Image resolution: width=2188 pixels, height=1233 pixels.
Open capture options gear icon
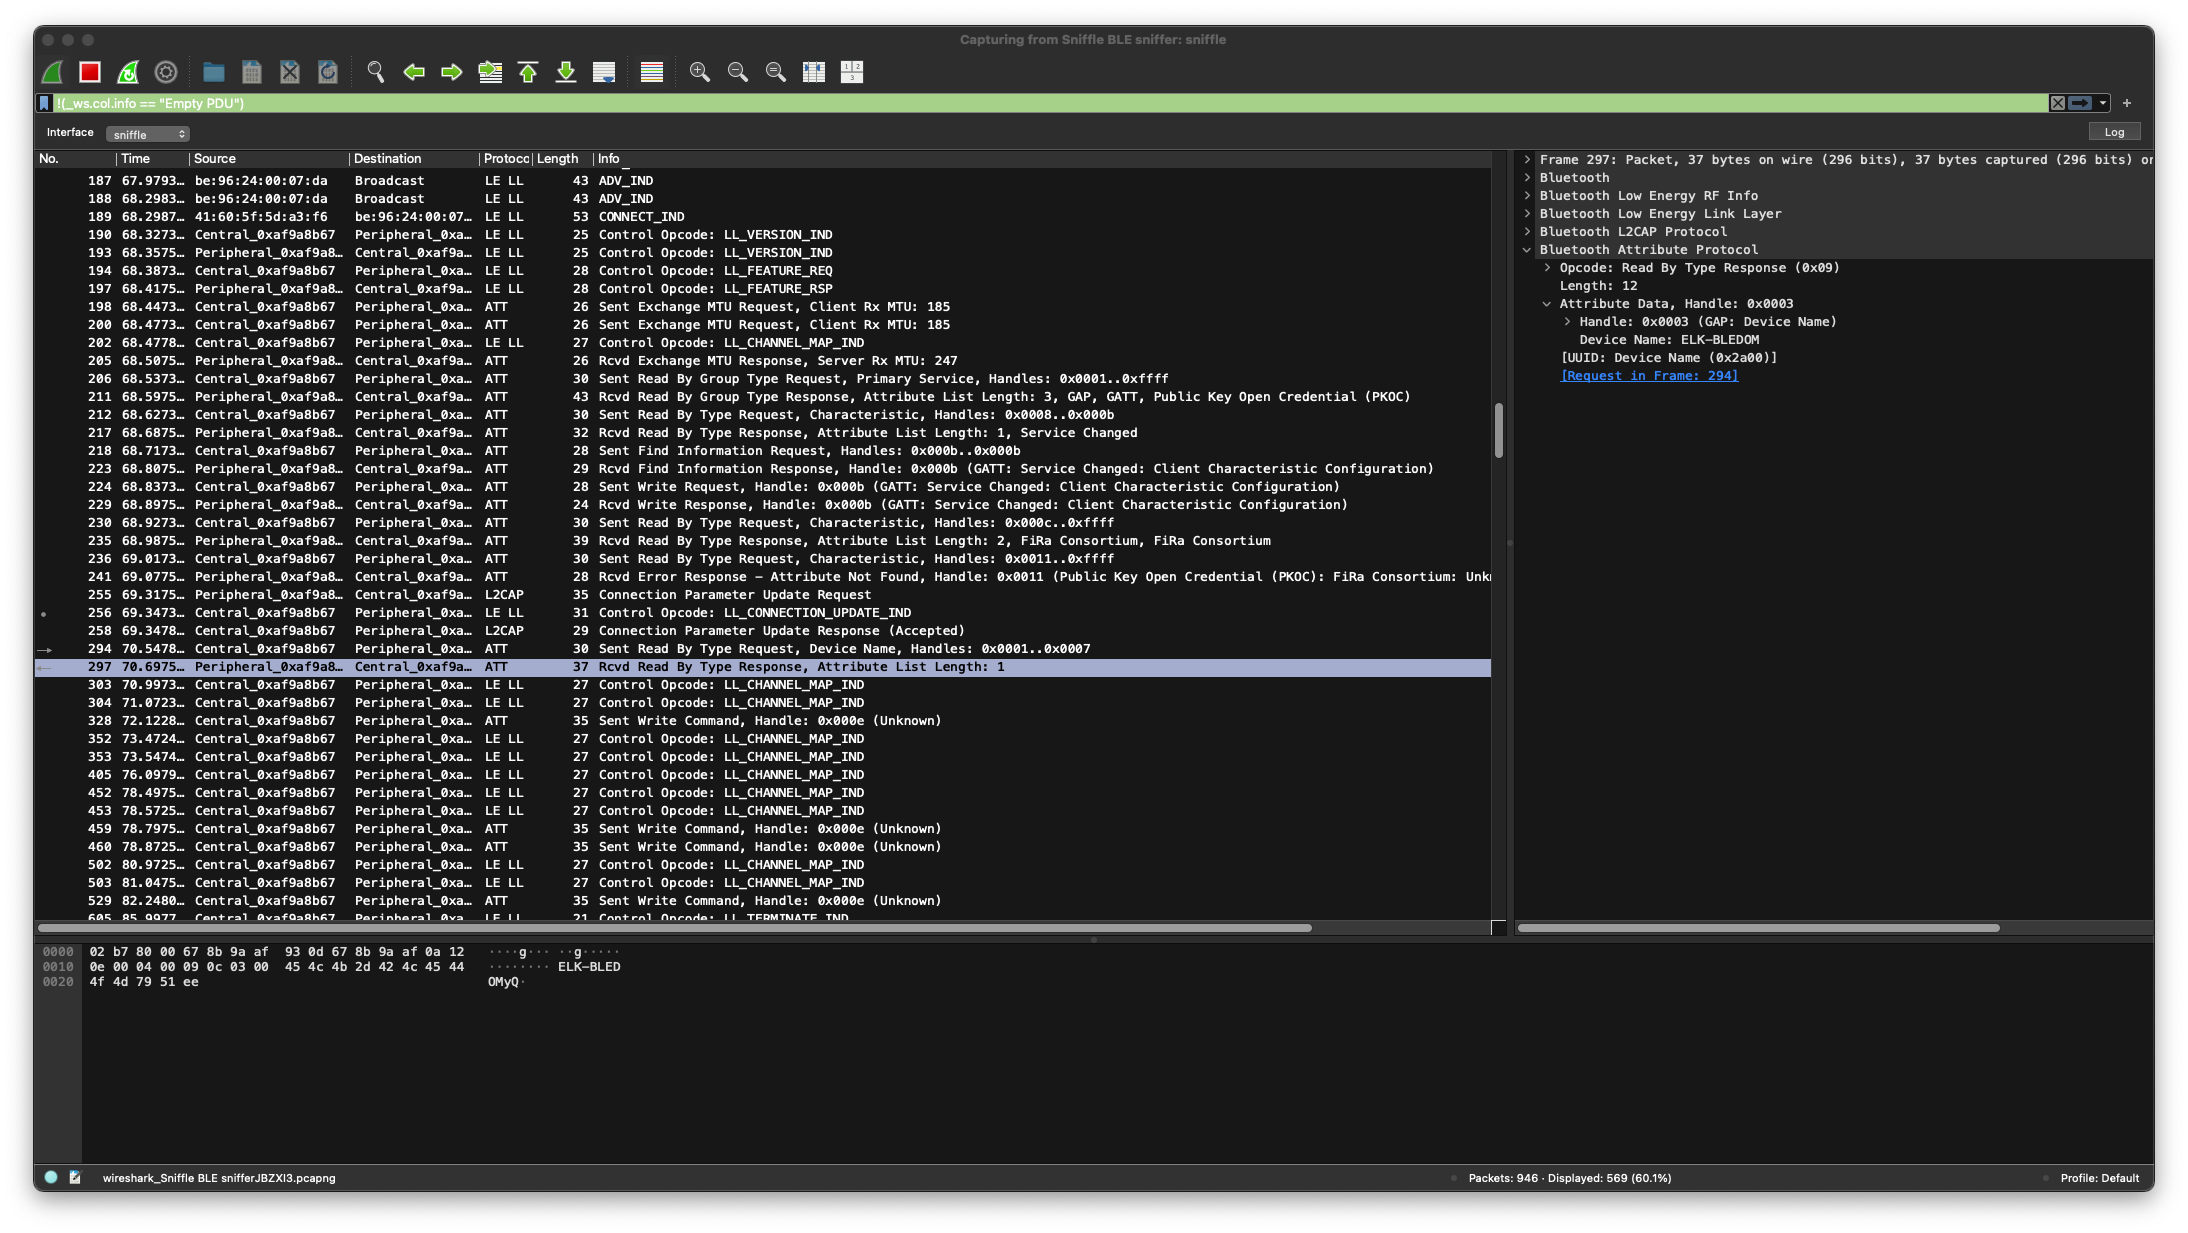[166, 72]
